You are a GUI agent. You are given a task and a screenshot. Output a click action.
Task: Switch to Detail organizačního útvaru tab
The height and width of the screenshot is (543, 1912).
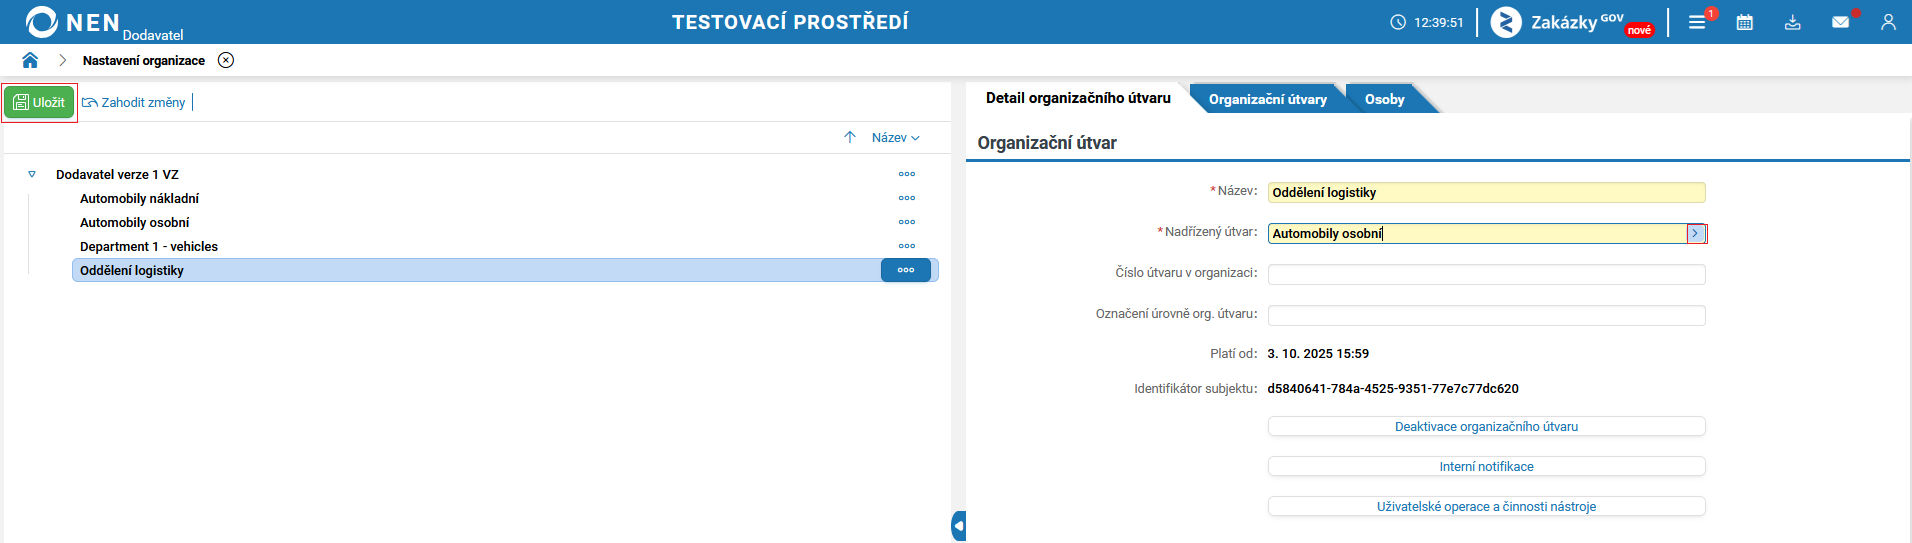click(1078, 98)
